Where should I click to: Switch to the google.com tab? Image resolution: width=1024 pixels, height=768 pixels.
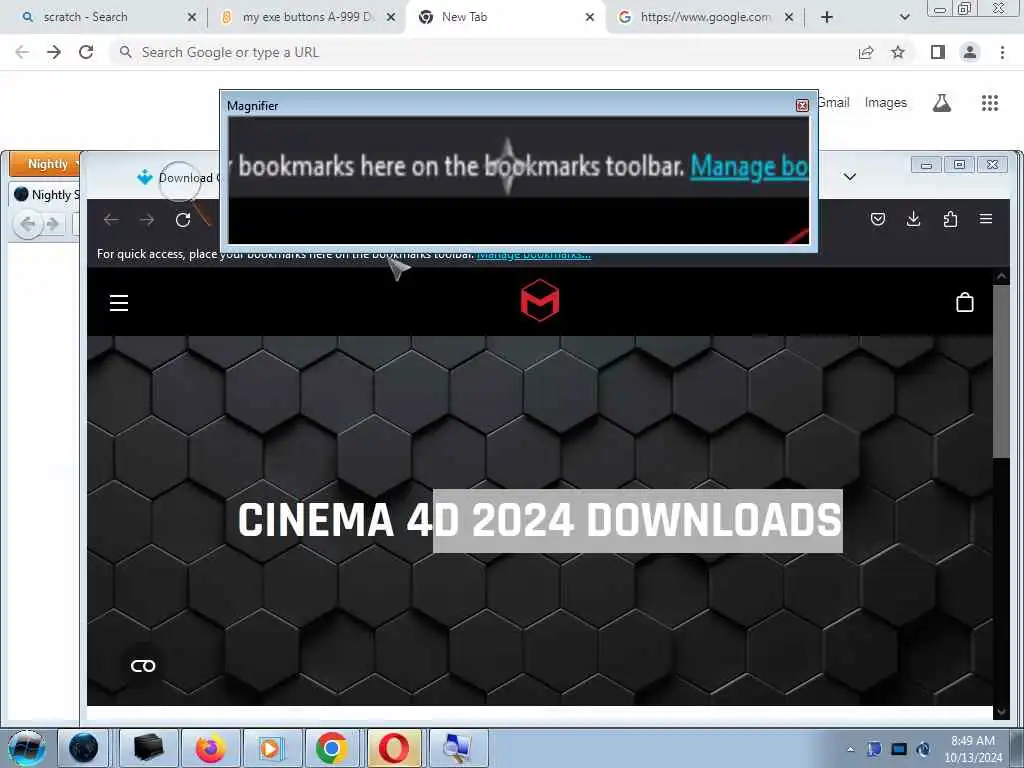[x=702, y=17]
